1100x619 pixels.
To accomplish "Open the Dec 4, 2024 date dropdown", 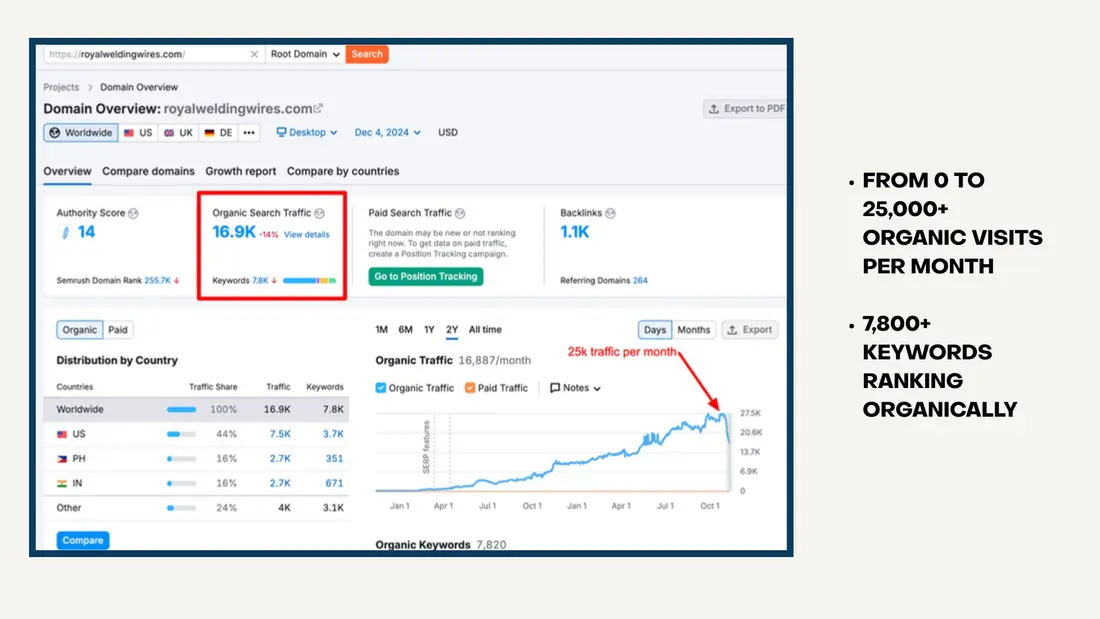I will pos(387,133).
